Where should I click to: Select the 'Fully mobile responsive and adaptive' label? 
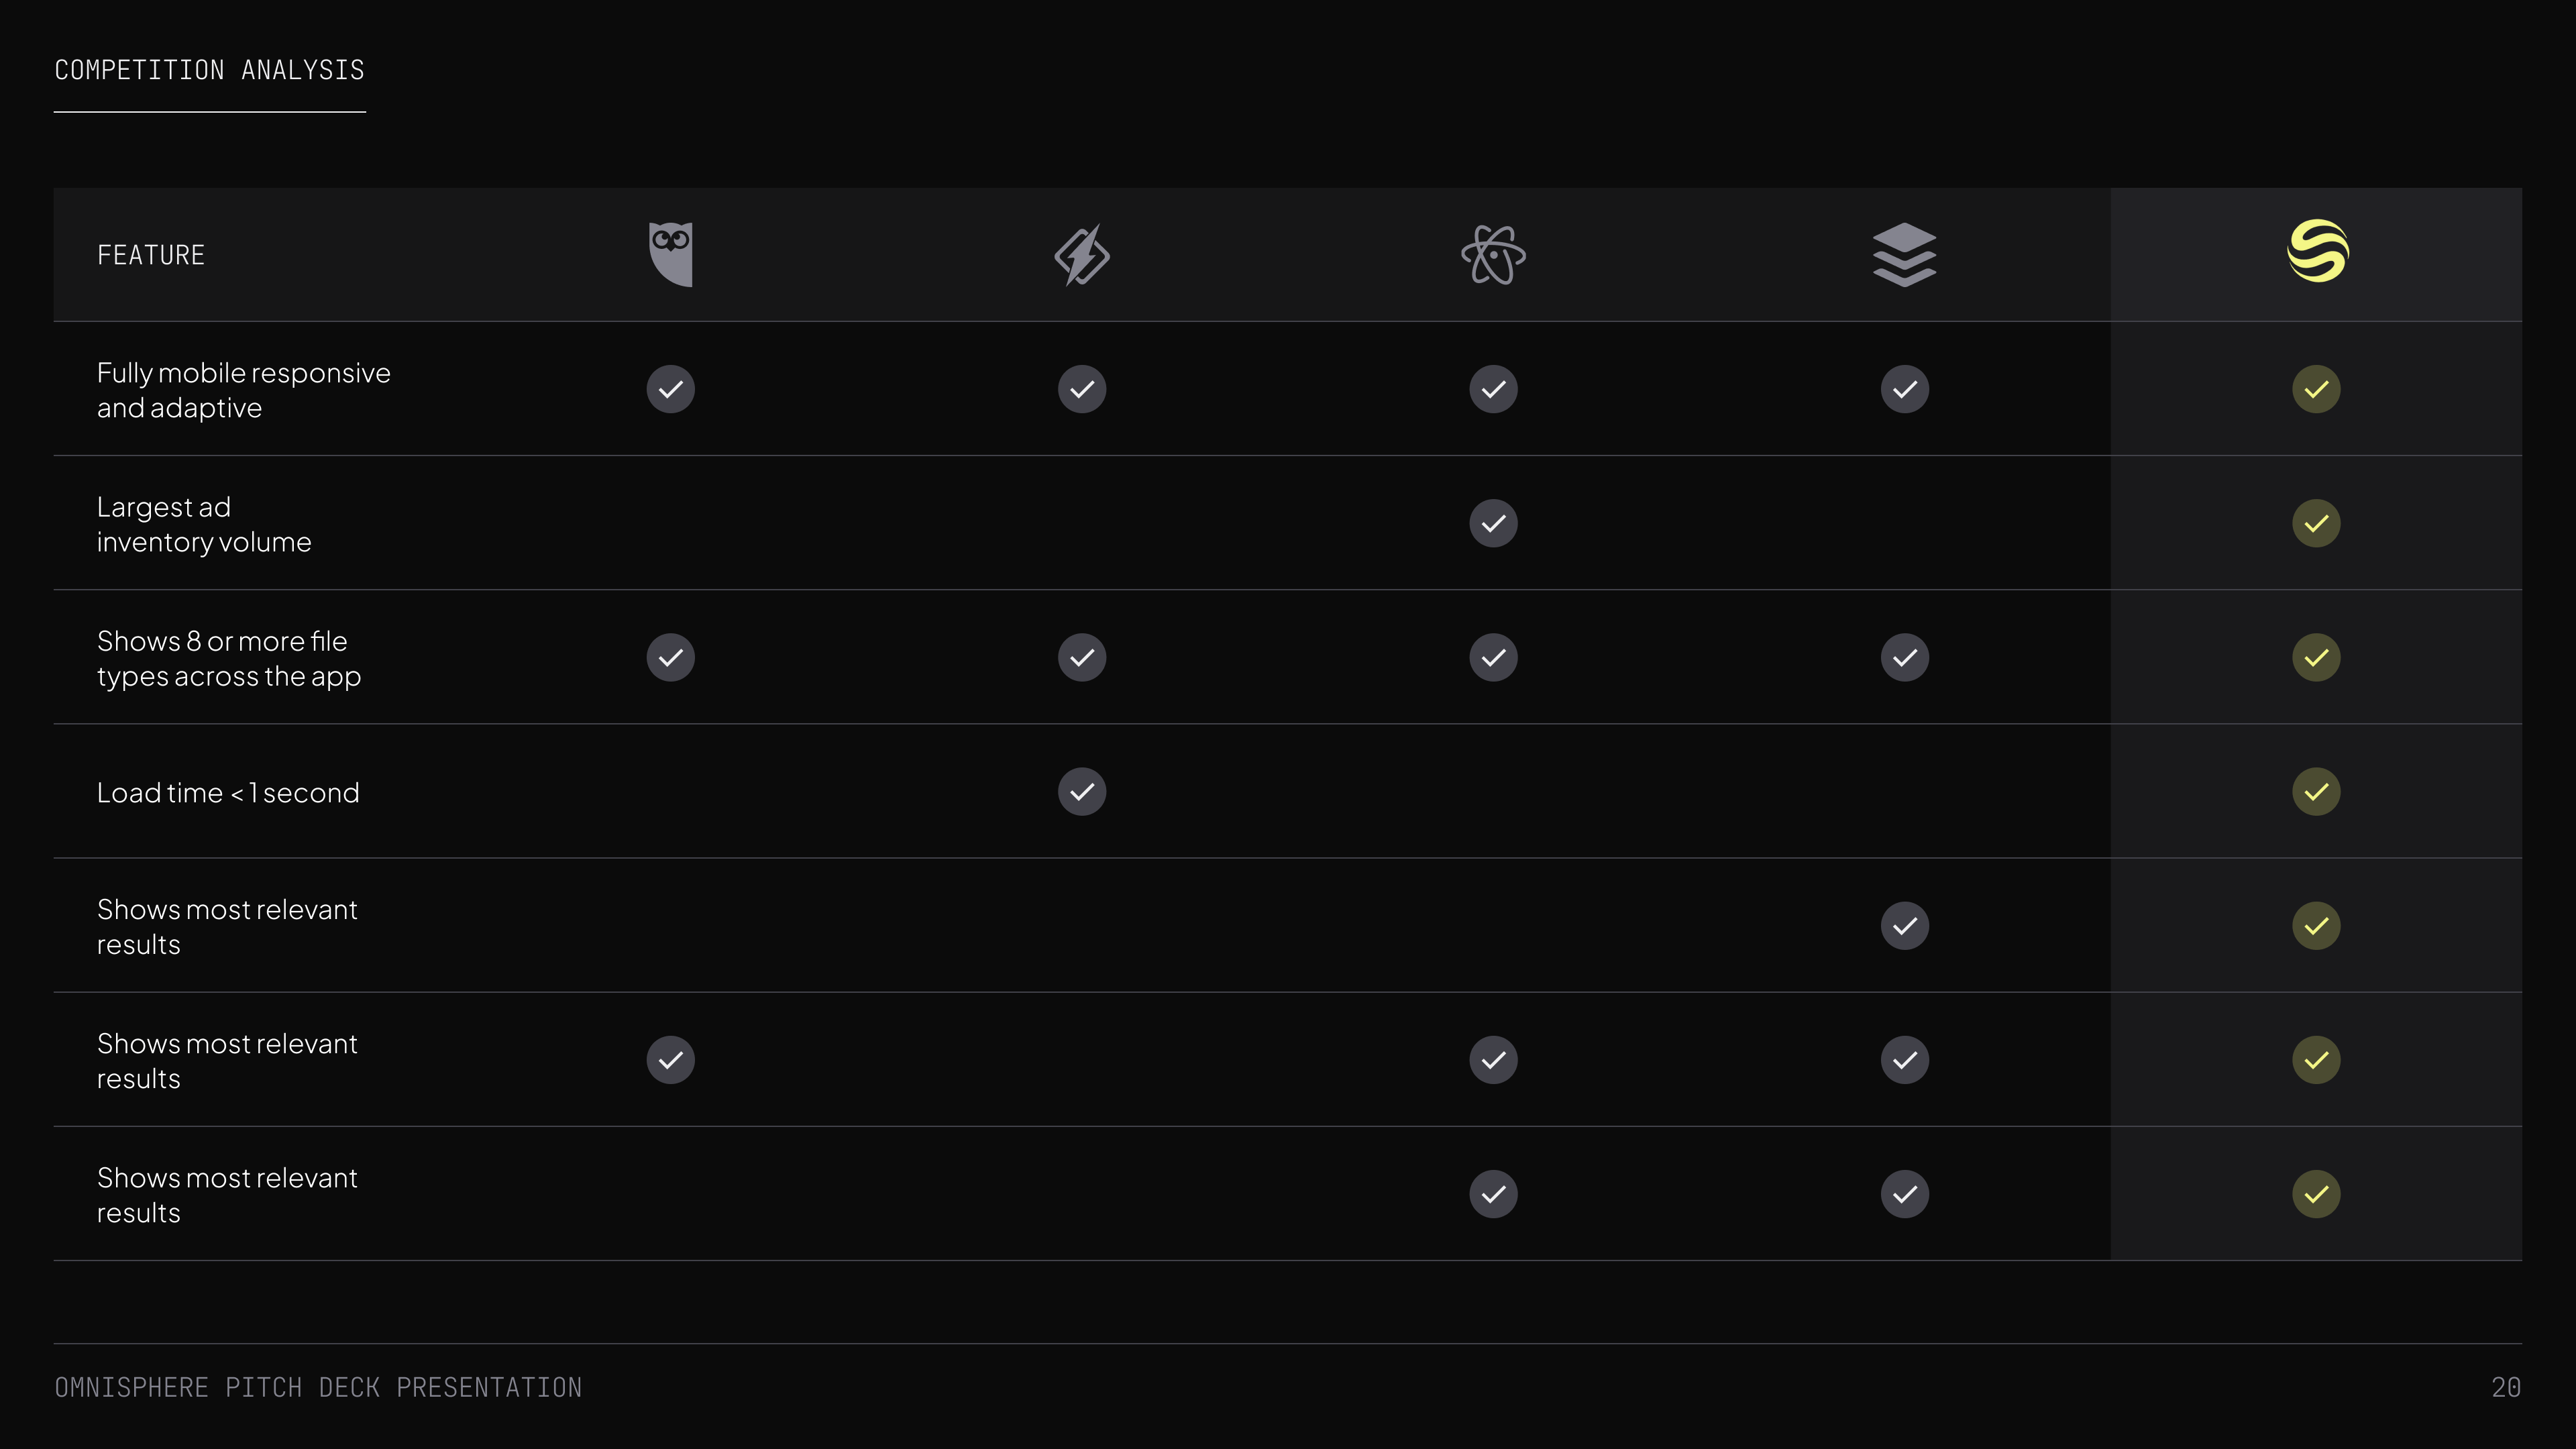[243, 390]
